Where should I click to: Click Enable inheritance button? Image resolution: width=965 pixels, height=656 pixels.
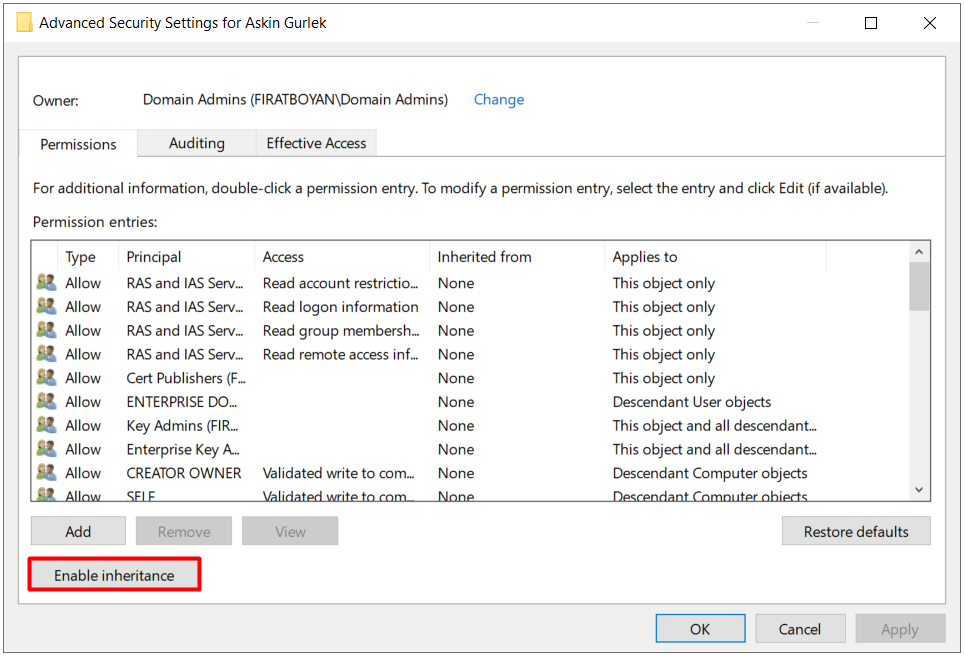tap(114, 575)
